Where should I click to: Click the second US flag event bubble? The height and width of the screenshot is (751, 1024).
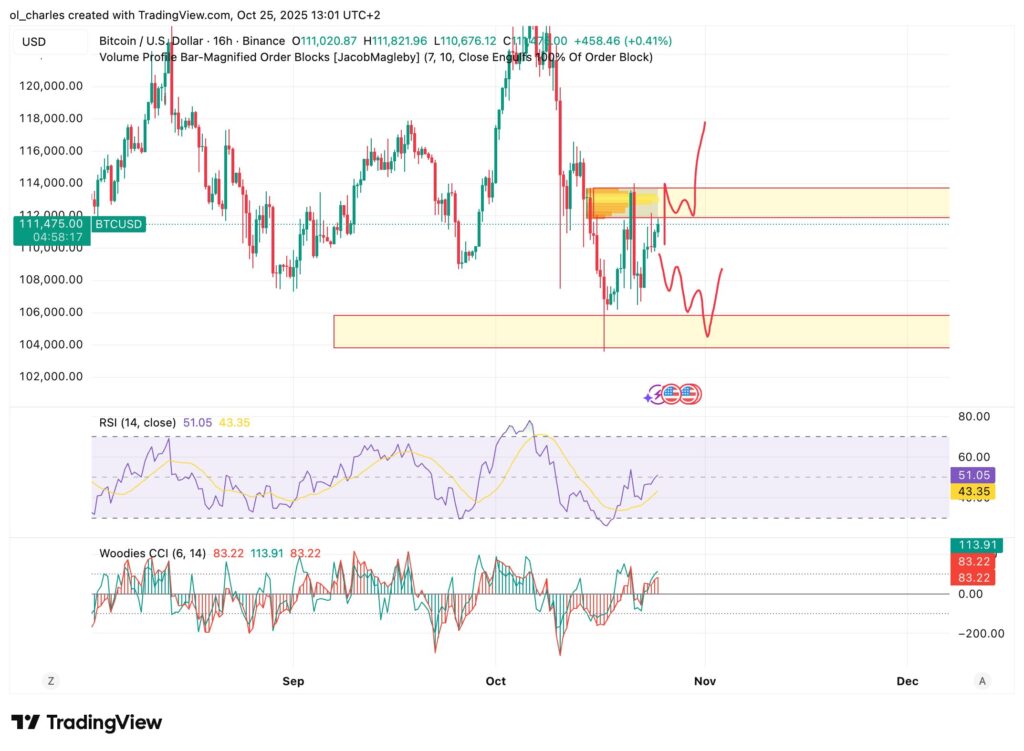(687, 393)
